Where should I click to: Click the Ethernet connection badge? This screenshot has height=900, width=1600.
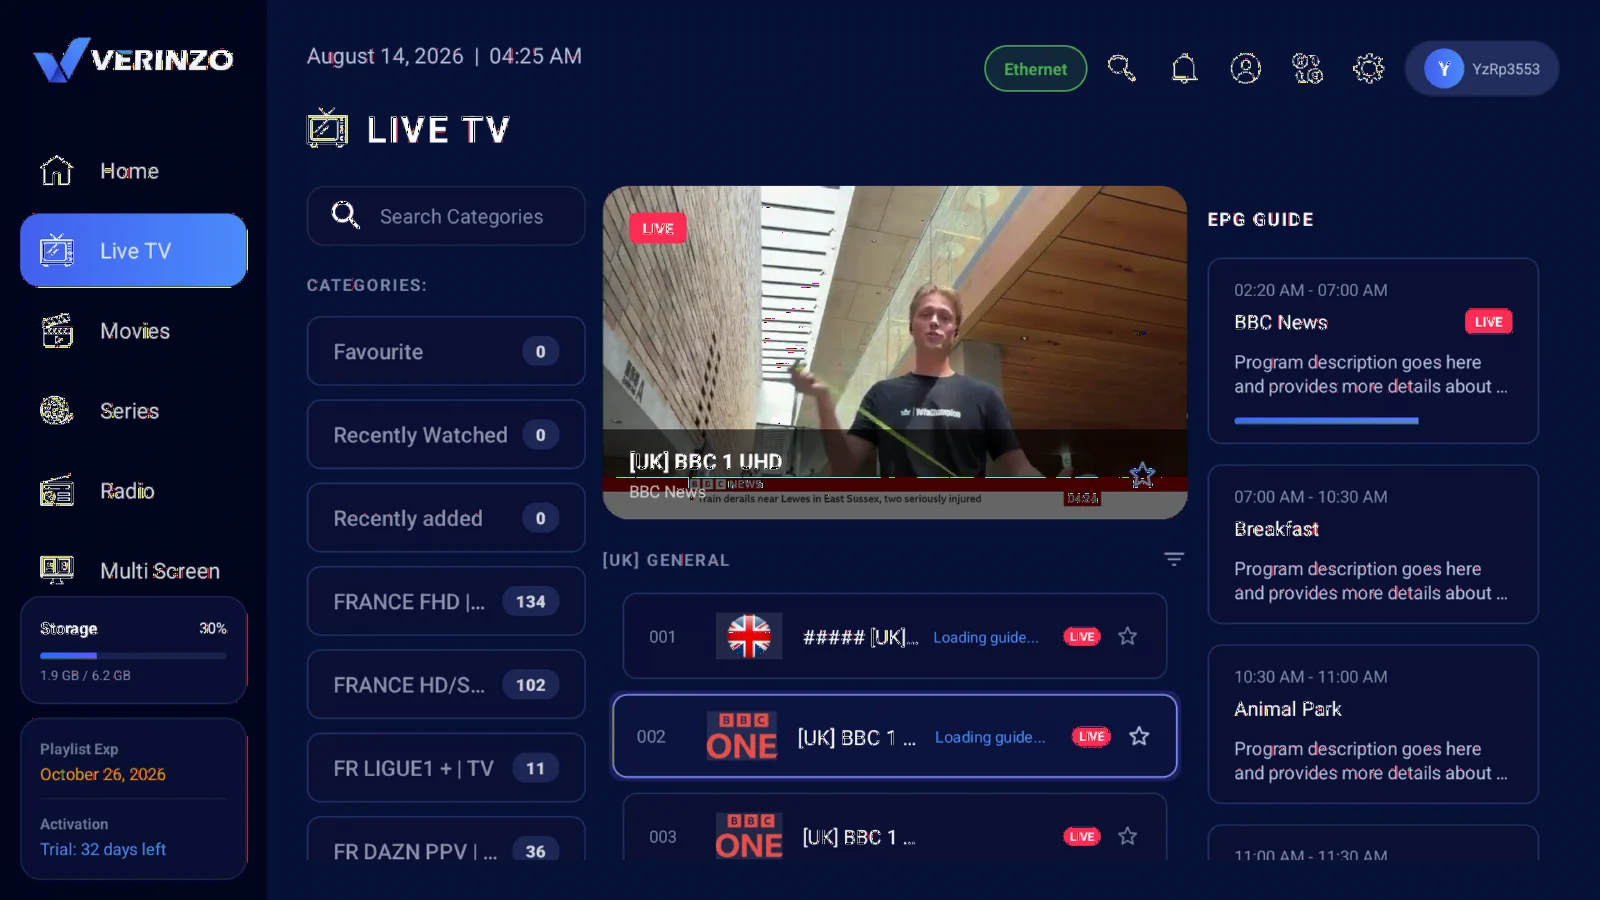pyautogui.click(x=1035, y=68)
